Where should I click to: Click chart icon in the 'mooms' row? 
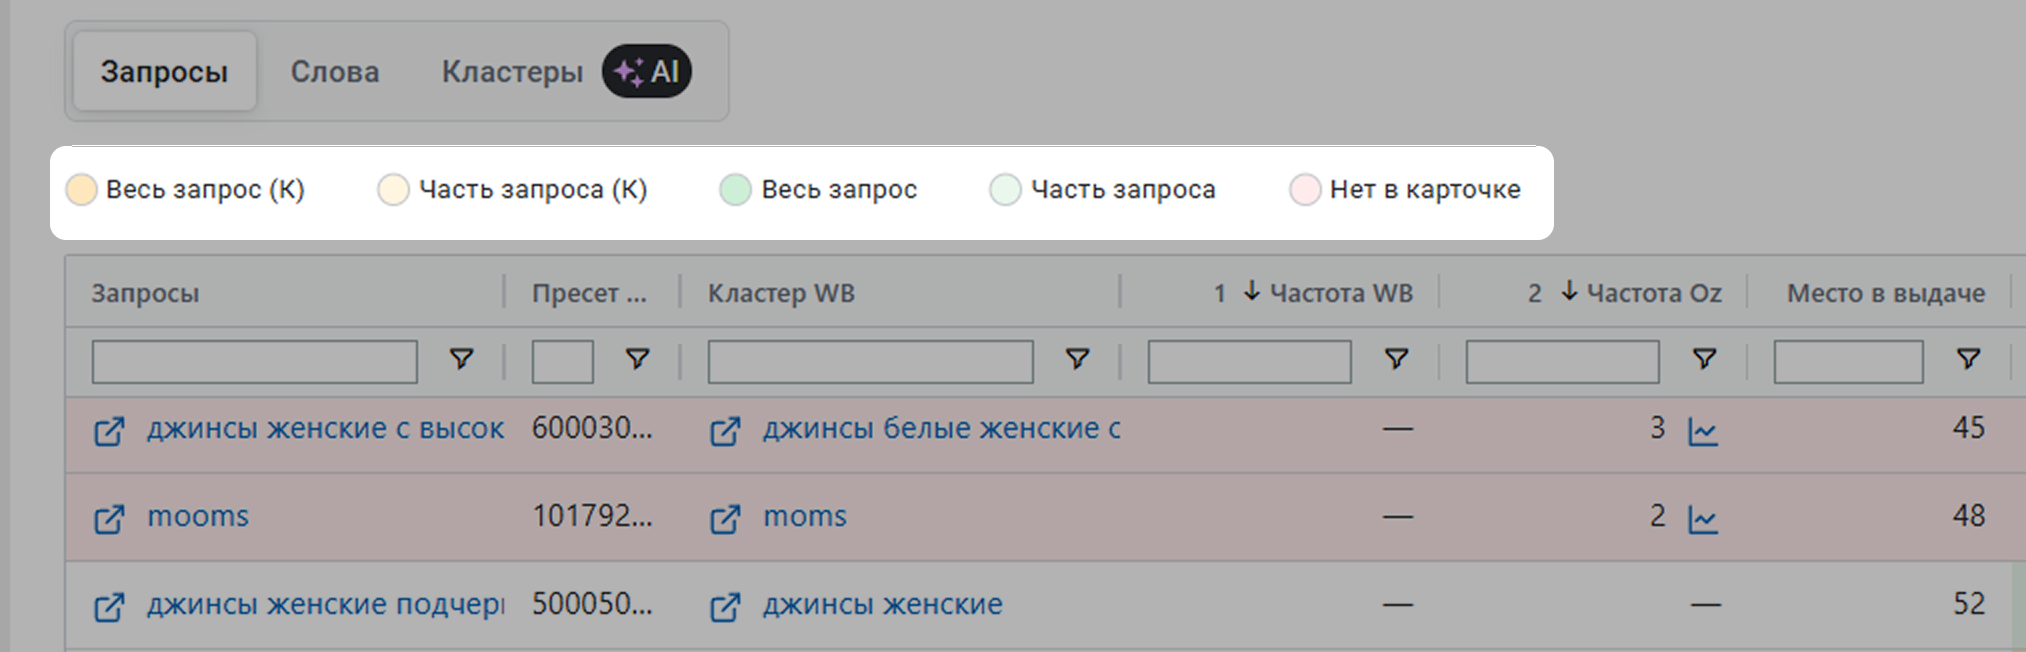[x=1703, y=519]
